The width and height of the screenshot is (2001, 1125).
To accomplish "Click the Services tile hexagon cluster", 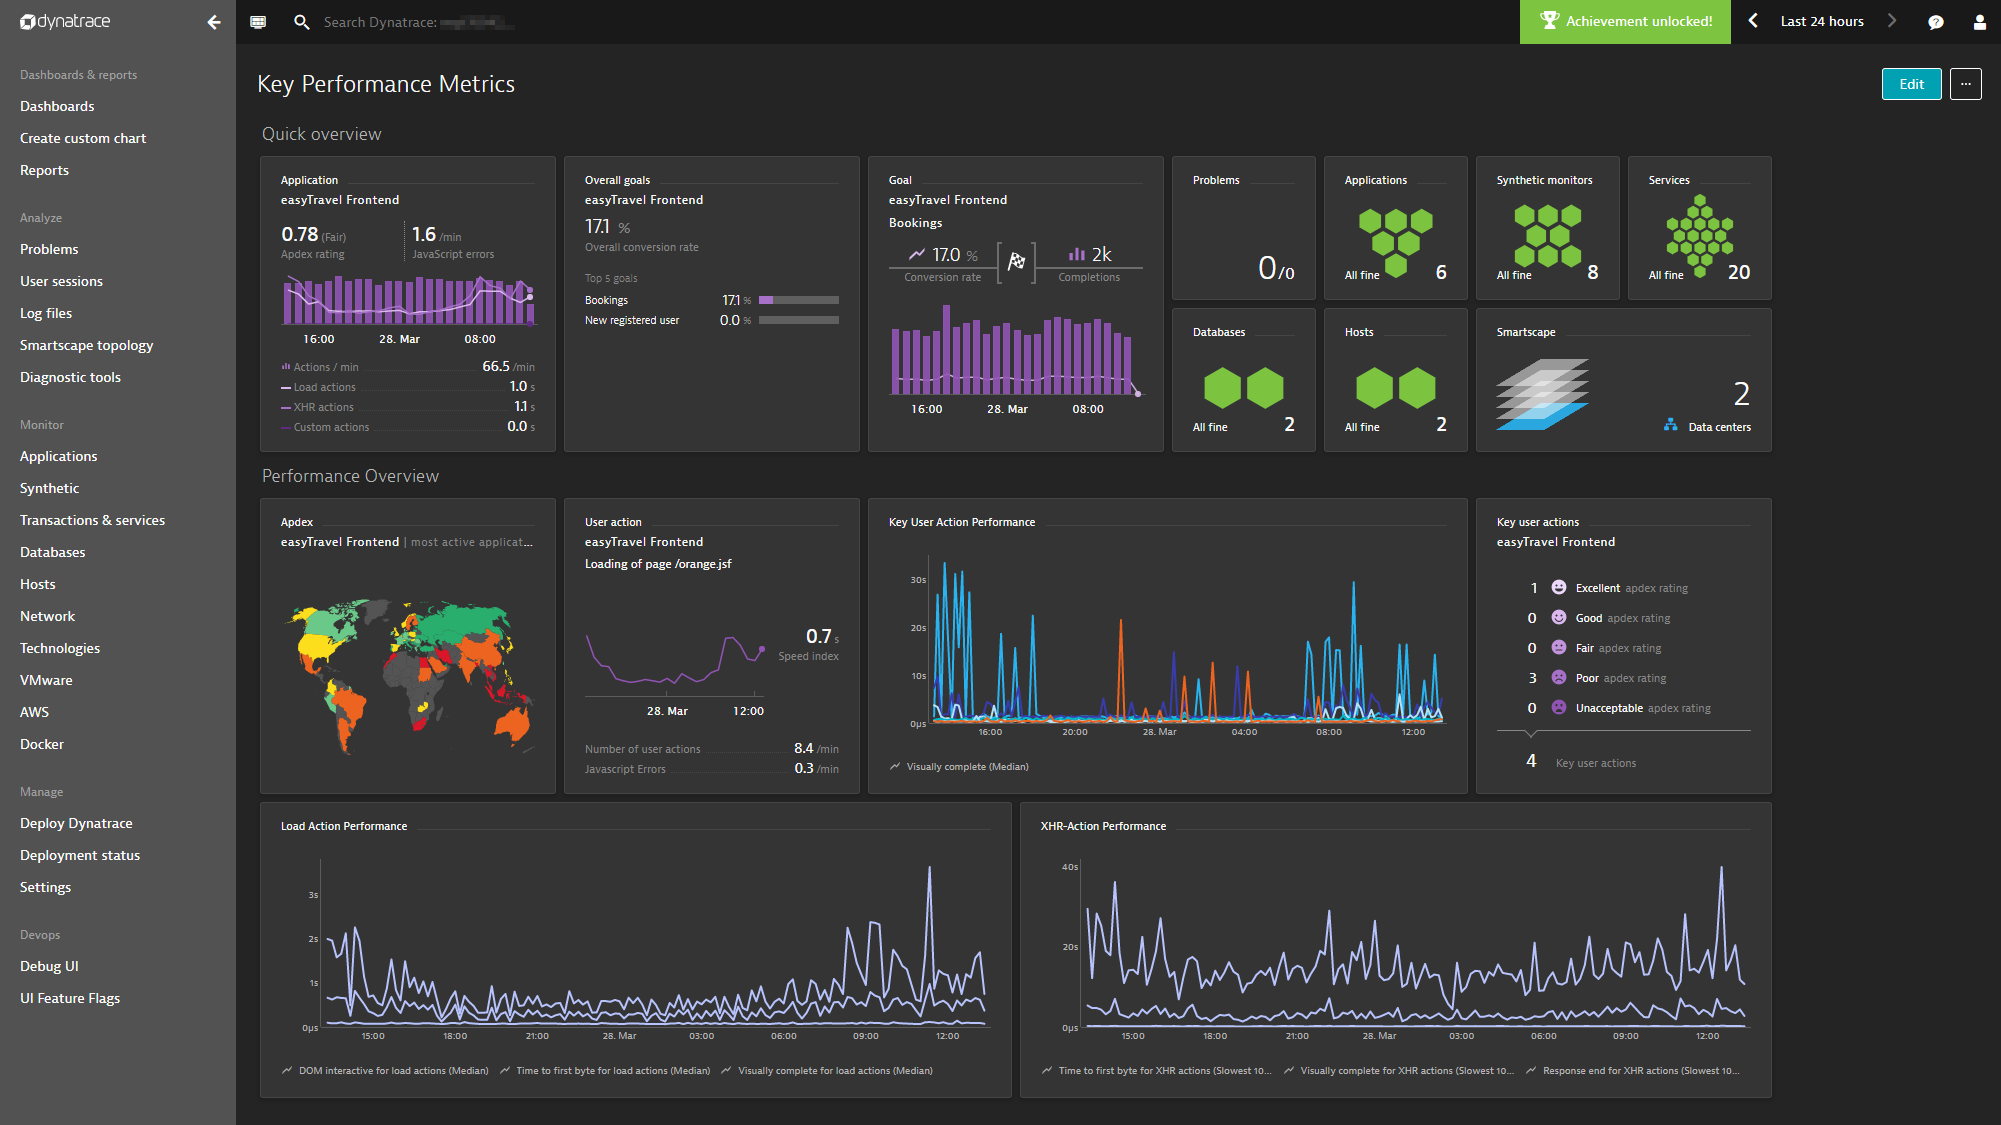I will pyautogui.click(x=1699, y=237).
